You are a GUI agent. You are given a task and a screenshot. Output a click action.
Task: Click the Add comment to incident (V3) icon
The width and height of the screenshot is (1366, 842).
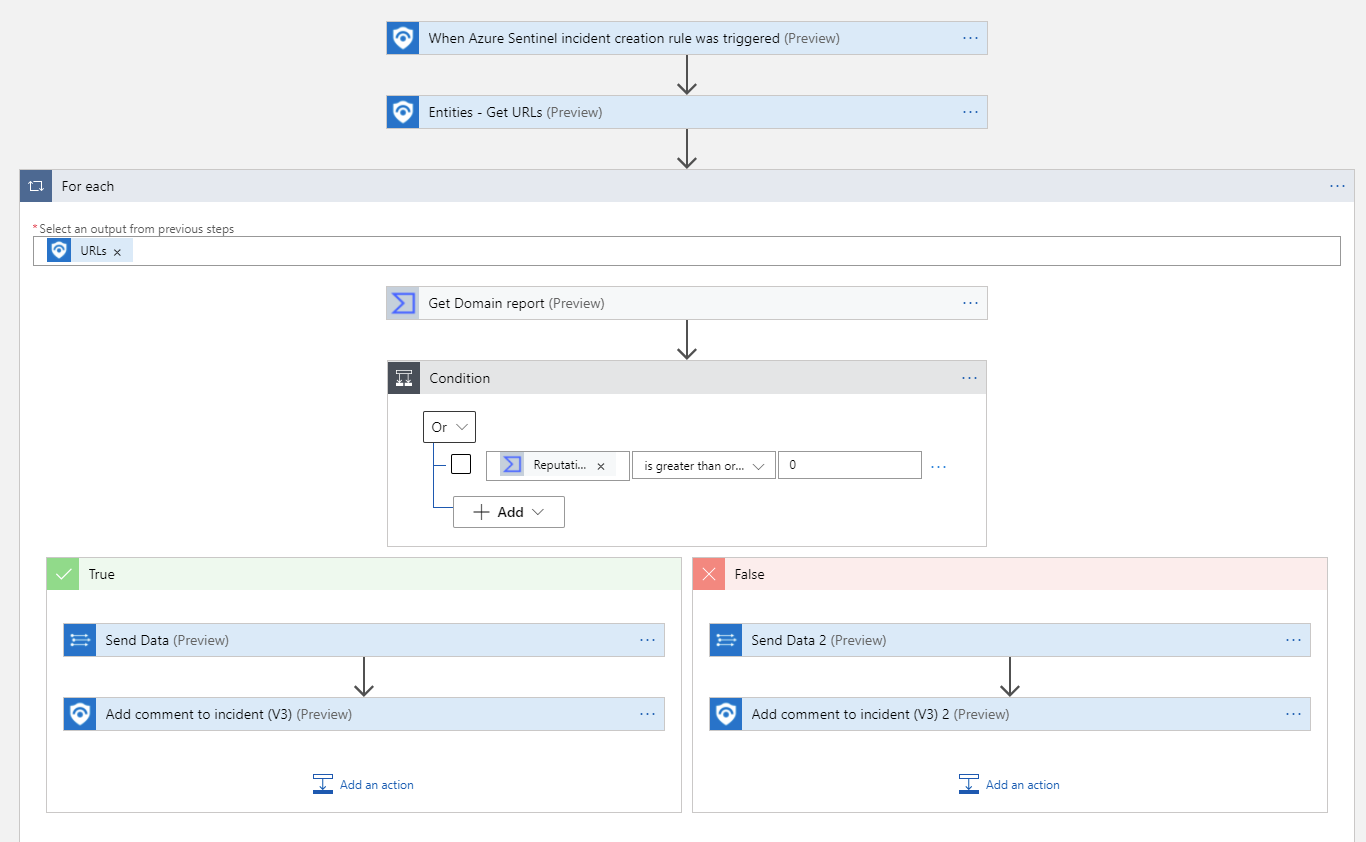tap(80, 714)
